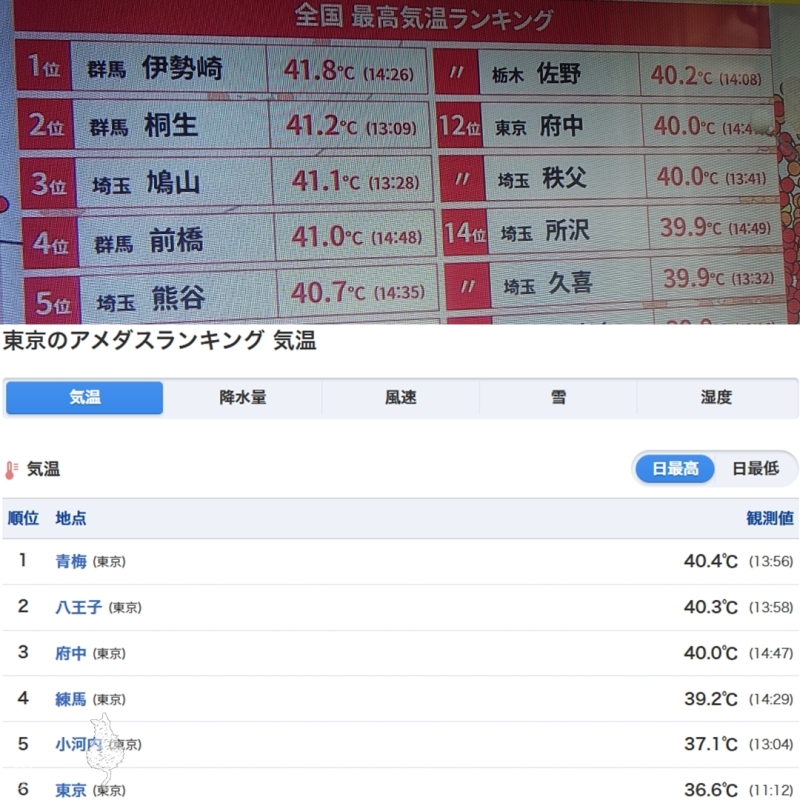Click the thermometer icon beside 気温
Screen dimensions: 800x800
(11, 469)
